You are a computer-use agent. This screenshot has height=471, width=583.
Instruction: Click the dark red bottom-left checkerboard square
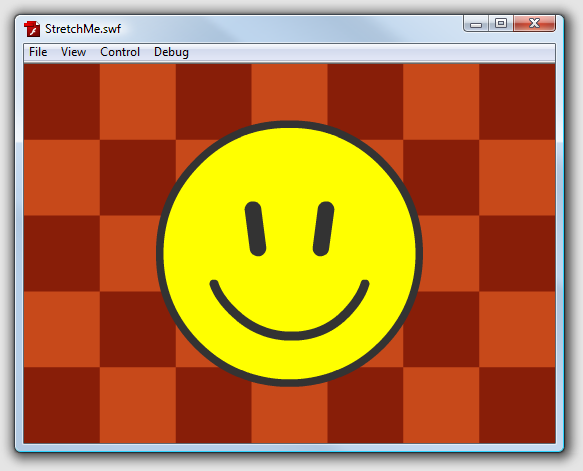(x=62, y=405)
